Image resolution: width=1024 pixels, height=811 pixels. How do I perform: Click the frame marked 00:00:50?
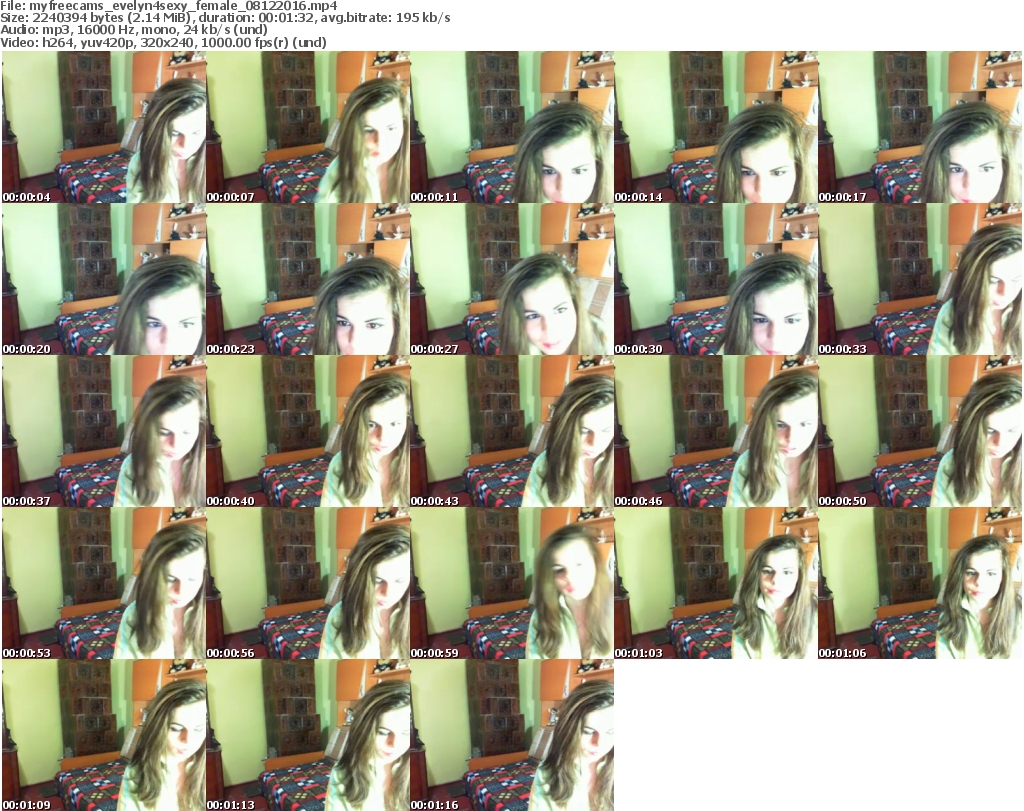[920, 432]
